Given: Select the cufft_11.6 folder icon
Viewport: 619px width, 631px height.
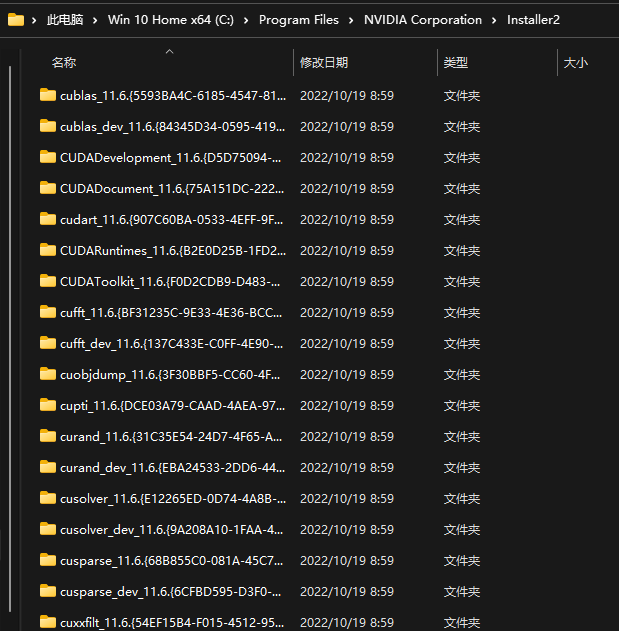Looking at the screenshot, I should click(48, 312).
